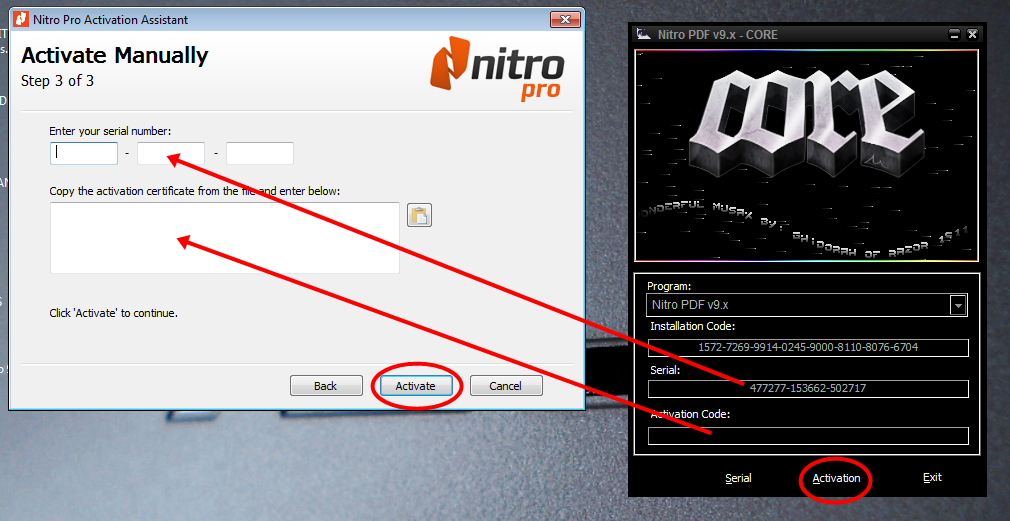Click the 'Enter your serial number:' label
Viewport: 1010px width, 521px height.
[110, 131]
